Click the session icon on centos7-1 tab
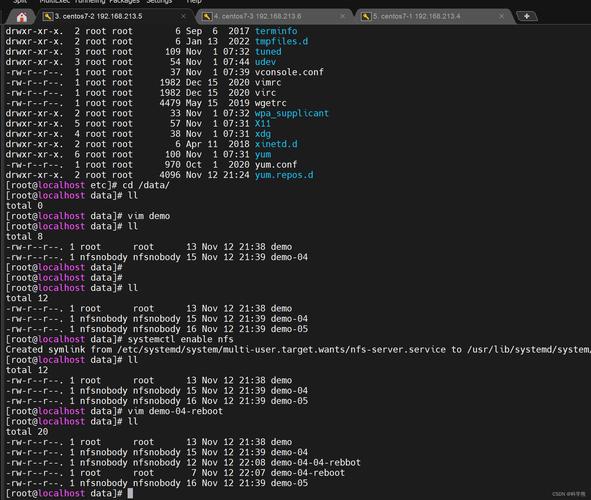This screenshot has width=591, height=500. click(366, 16)
